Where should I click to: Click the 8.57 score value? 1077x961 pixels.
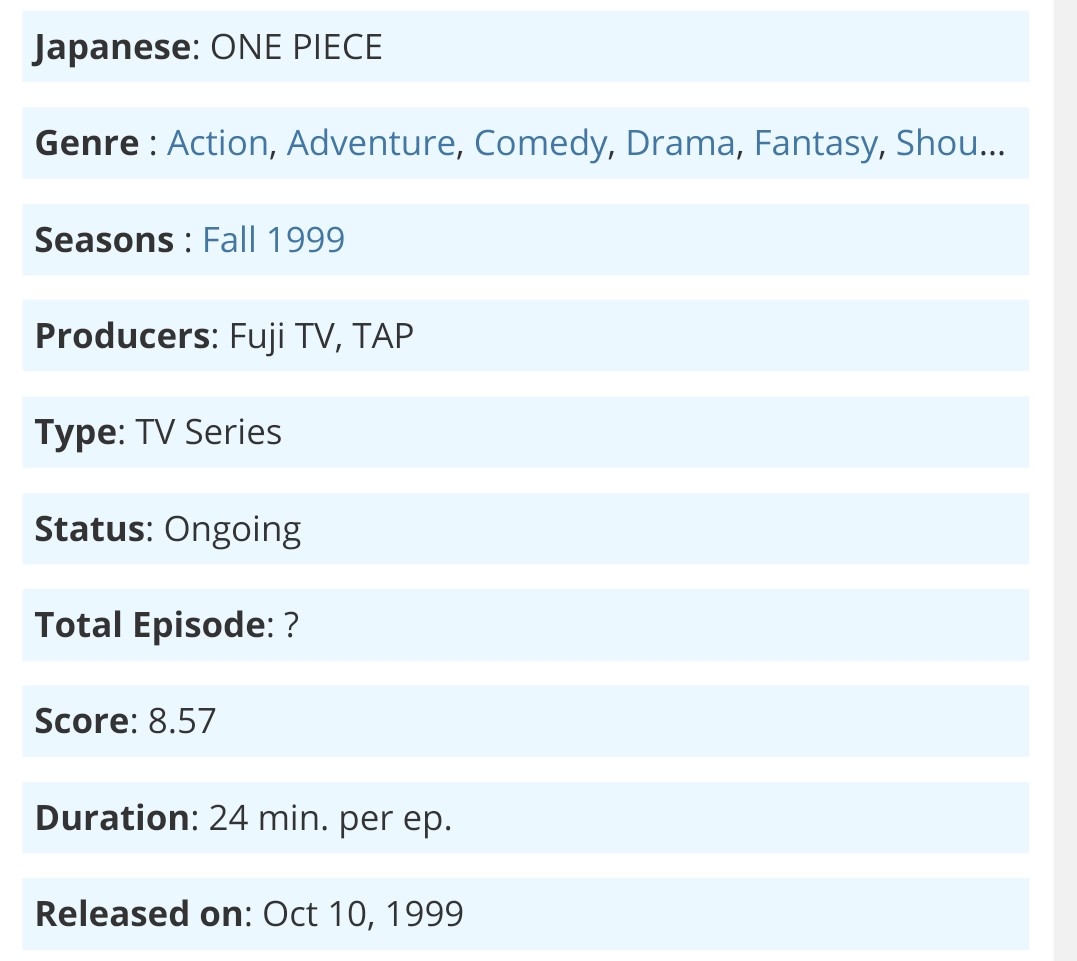[x=182, y=721]
